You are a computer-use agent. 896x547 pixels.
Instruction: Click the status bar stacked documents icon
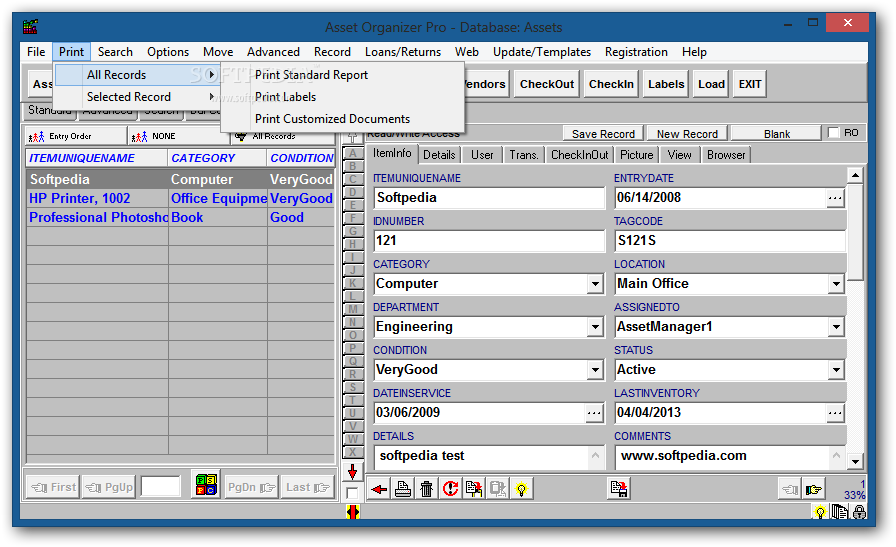pyautogui.click(x=839, y=512)
